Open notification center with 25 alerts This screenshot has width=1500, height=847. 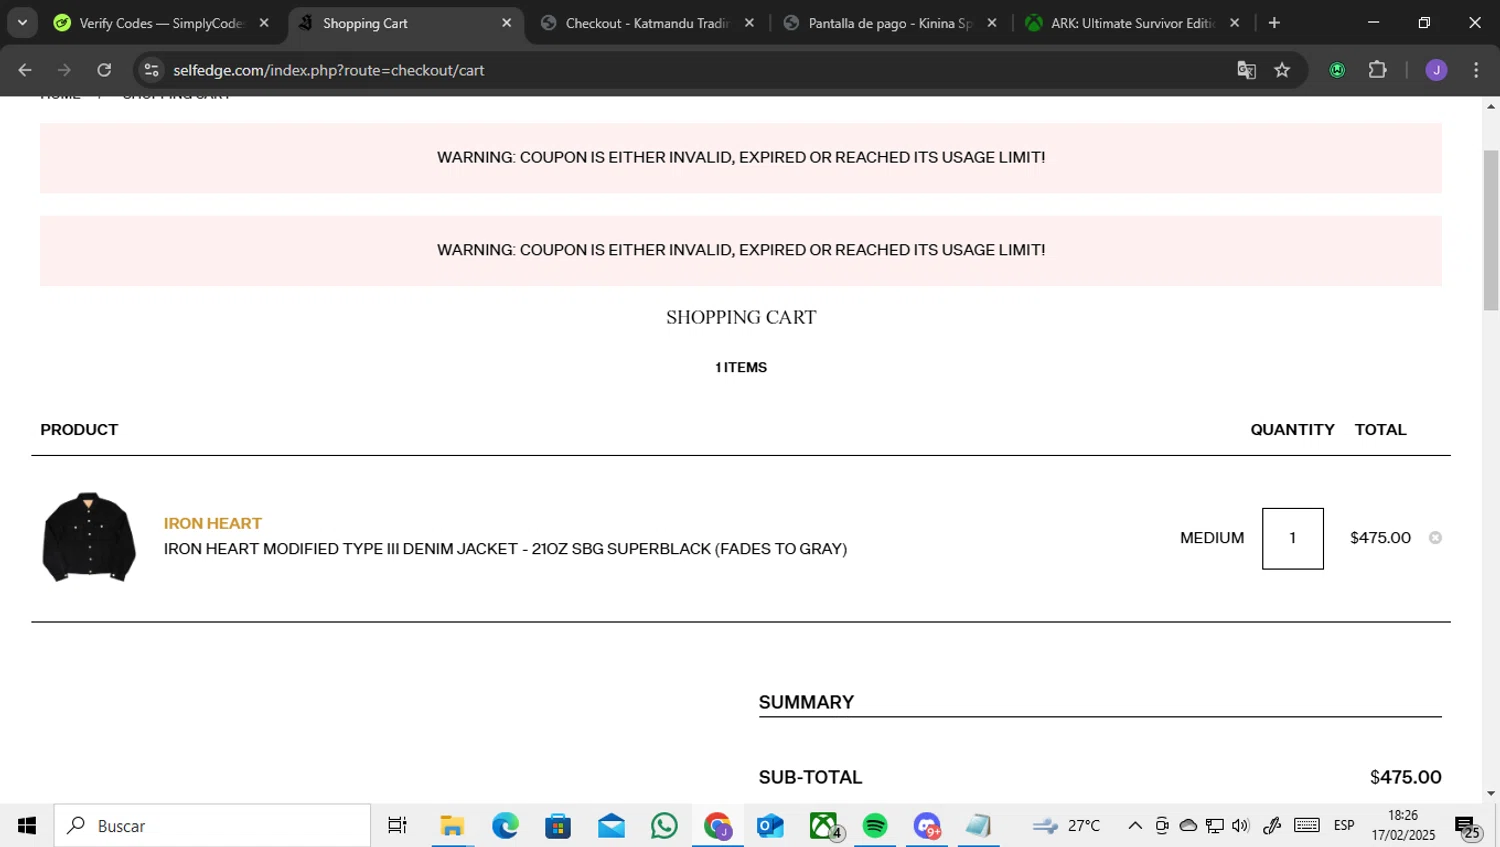(x=1468, y=827)
